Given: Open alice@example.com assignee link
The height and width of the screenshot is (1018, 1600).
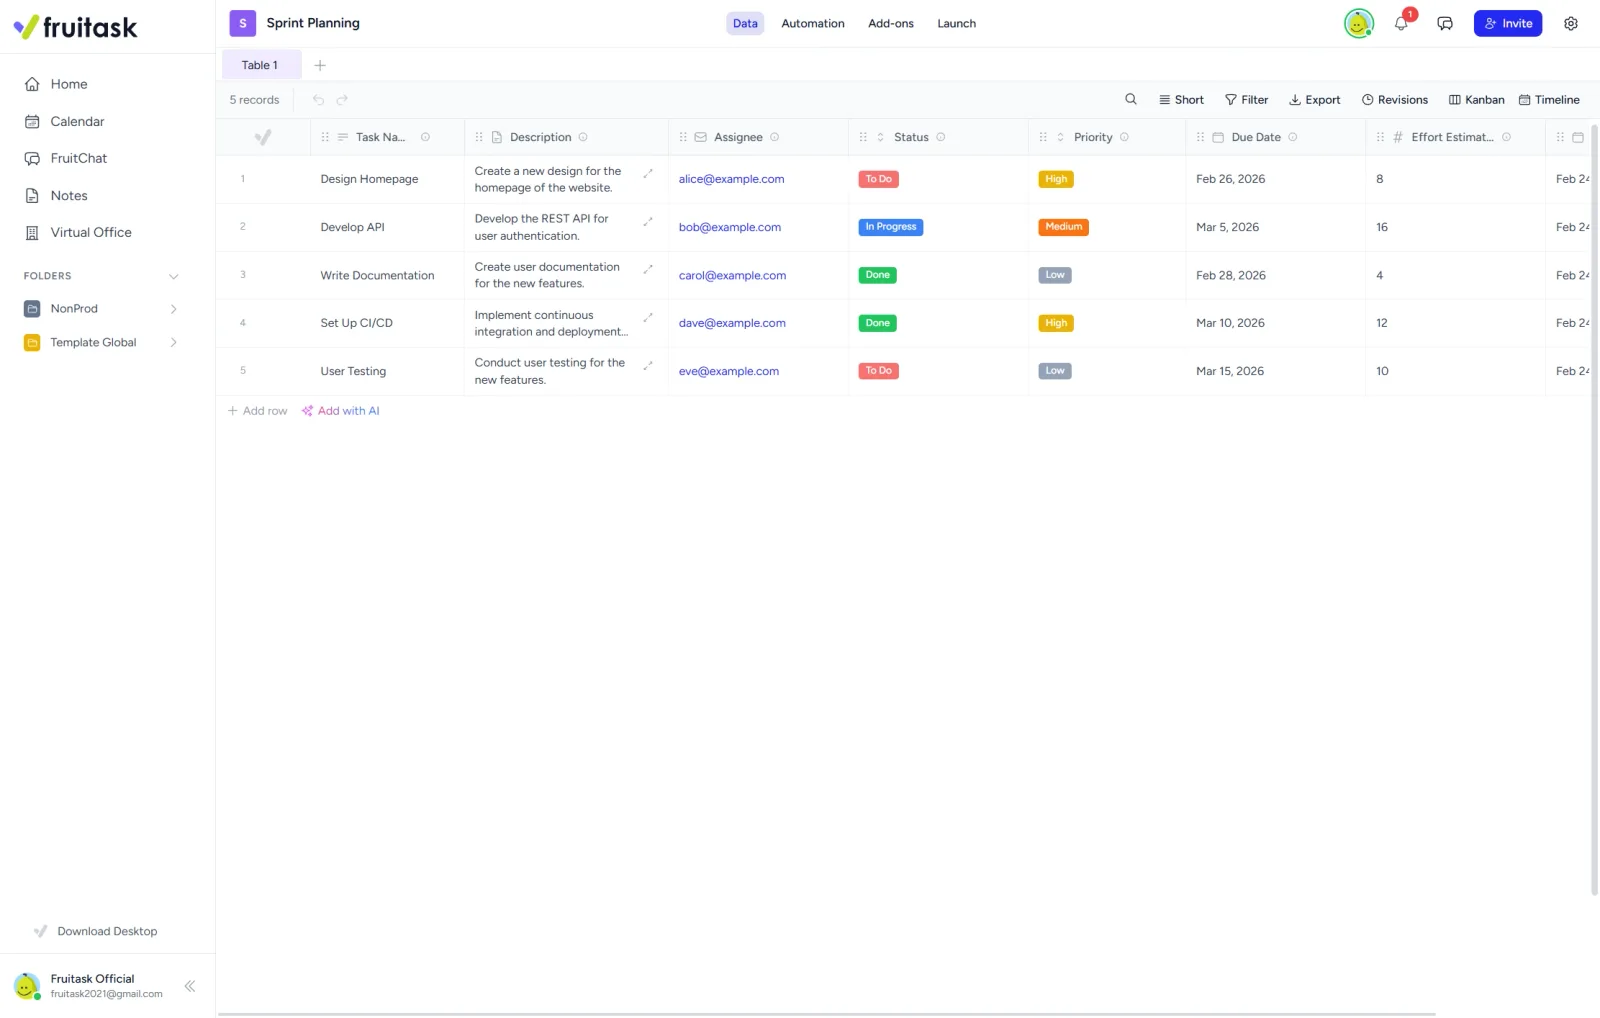Looking at the screenshot, I should (x=731, y=179).
